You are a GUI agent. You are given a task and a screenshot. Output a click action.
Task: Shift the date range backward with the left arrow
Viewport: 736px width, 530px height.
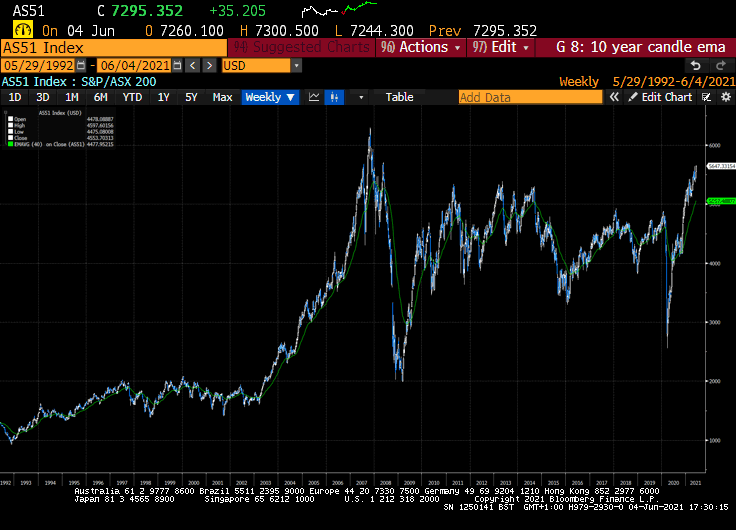(x=192, y=65)
